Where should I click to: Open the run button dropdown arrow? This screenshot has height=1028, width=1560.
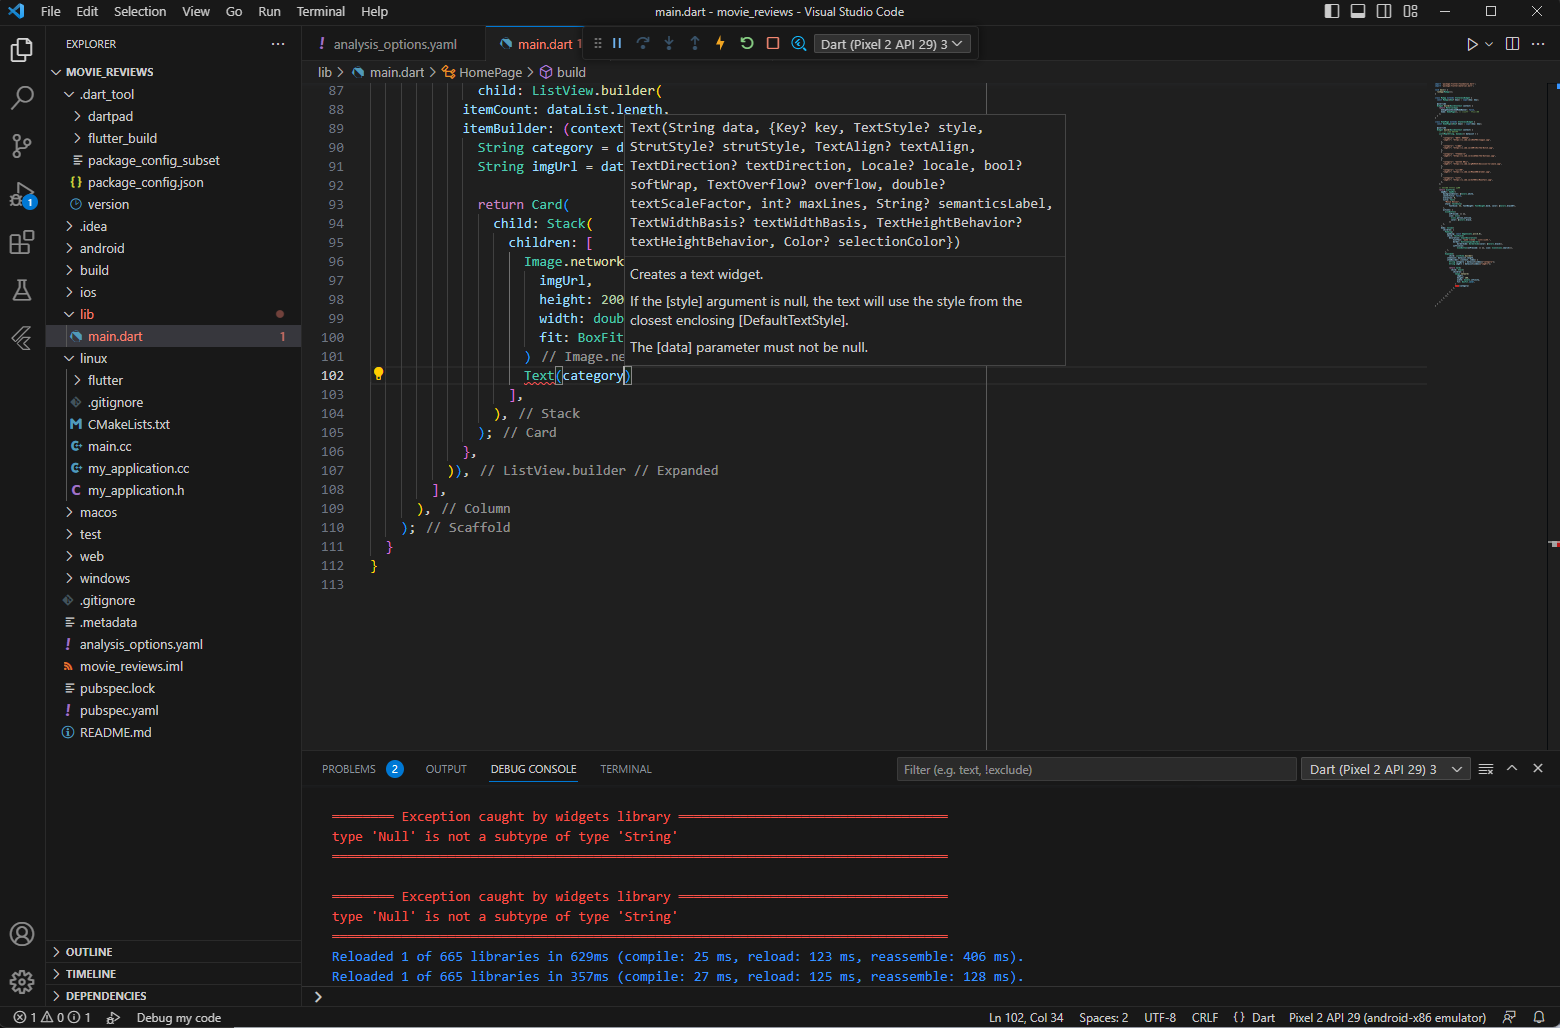click(x=1489, y=44)
